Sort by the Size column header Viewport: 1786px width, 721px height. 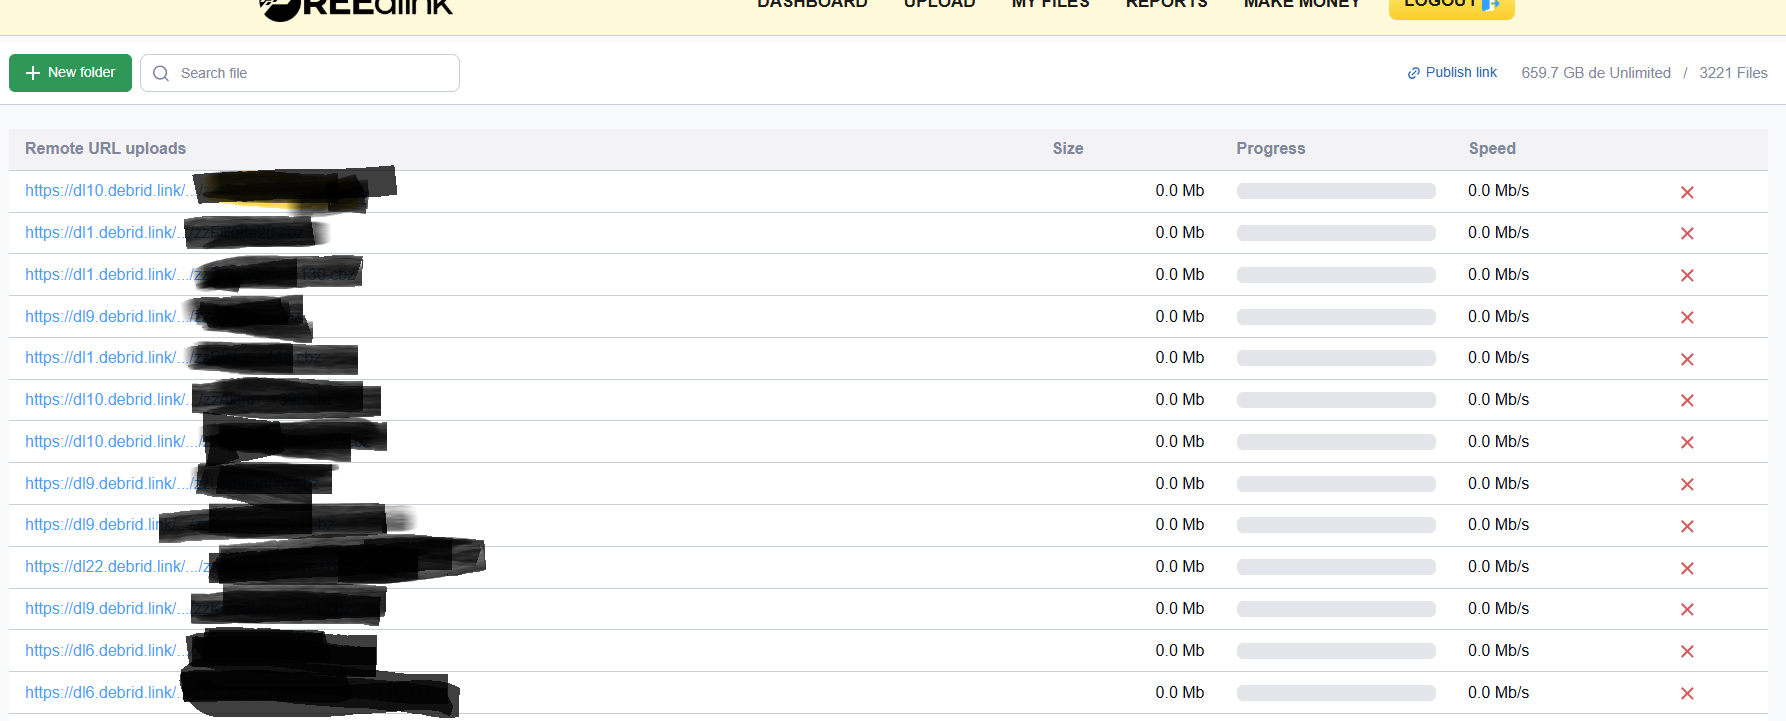(1068, 148)
